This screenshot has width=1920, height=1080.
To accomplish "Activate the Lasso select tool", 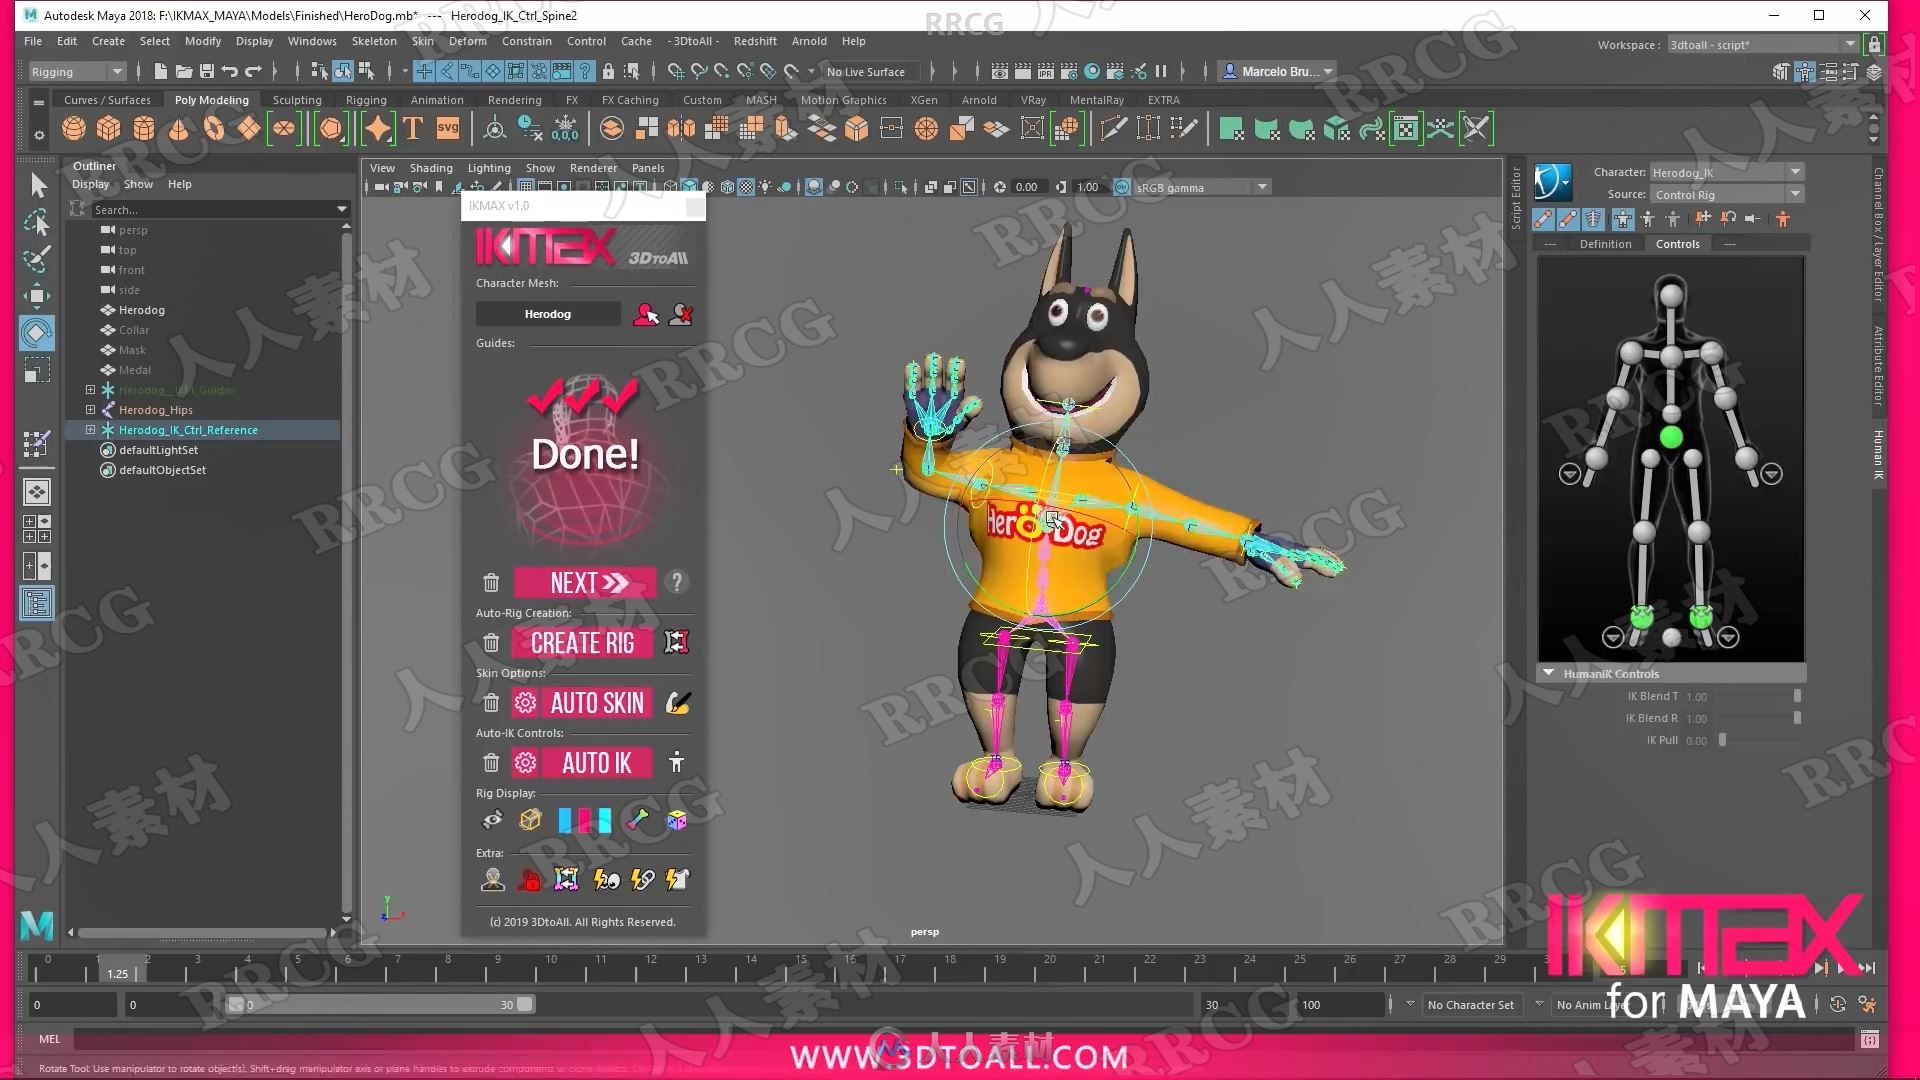I will click(37, 222).
